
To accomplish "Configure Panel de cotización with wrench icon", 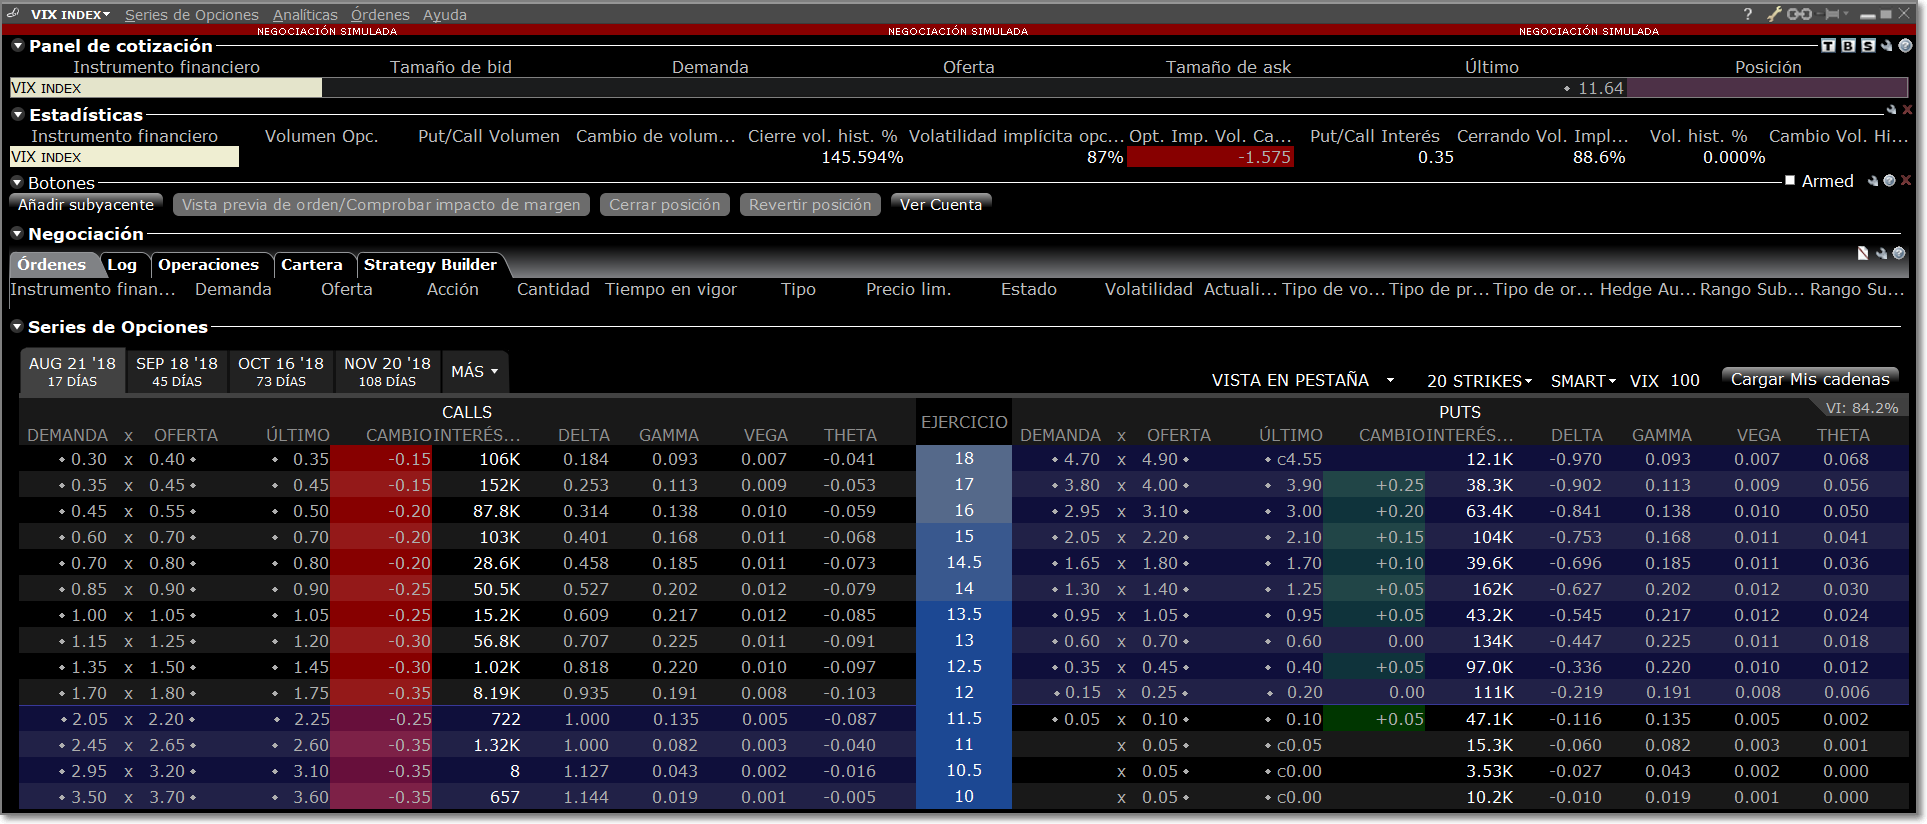I will click(x=1886, y=45).
